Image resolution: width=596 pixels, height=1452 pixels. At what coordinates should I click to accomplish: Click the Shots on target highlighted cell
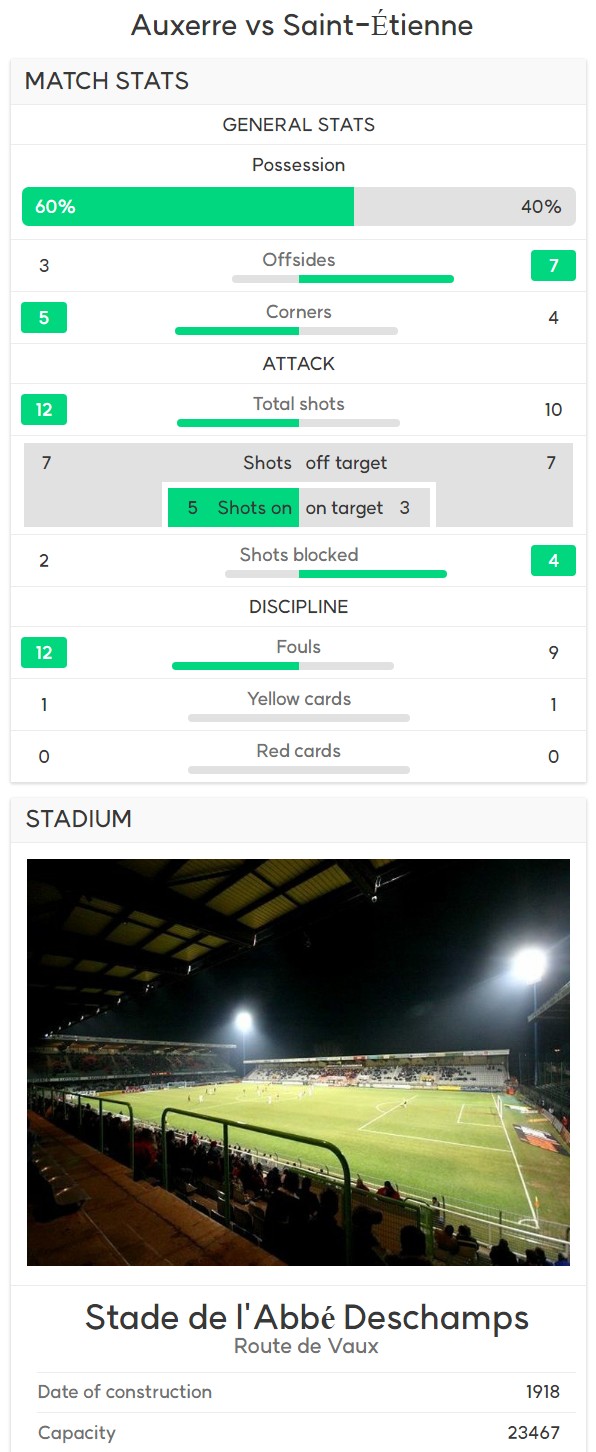233,507
